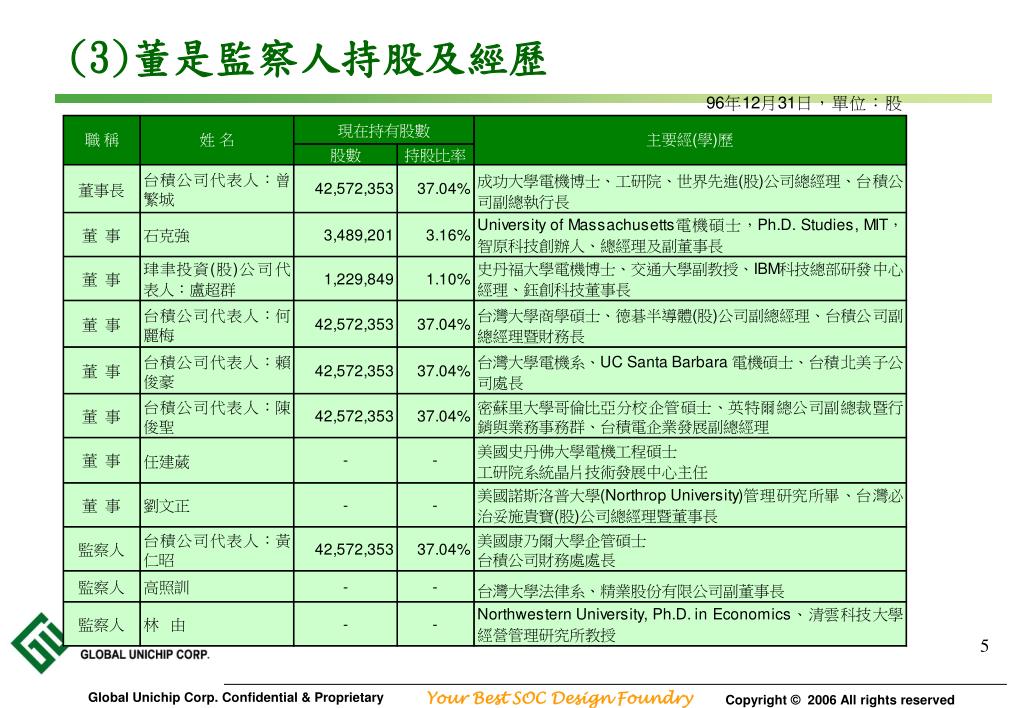The width and height of the screenshot is (1023, 708).
Task: Click 台灣大學法律系 experience cell
Action: coord(690,587)
